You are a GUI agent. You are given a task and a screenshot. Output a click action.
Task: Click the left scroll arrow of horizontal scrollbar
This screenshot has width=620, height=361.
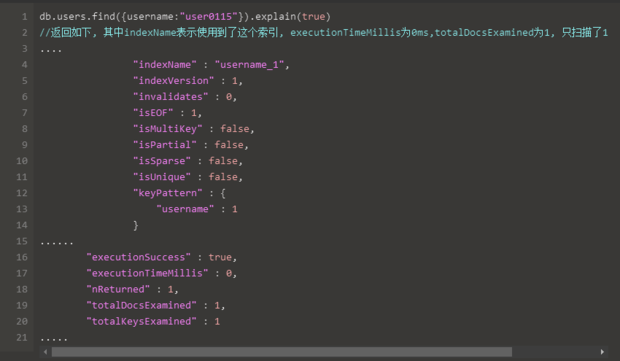click(45, 352)
